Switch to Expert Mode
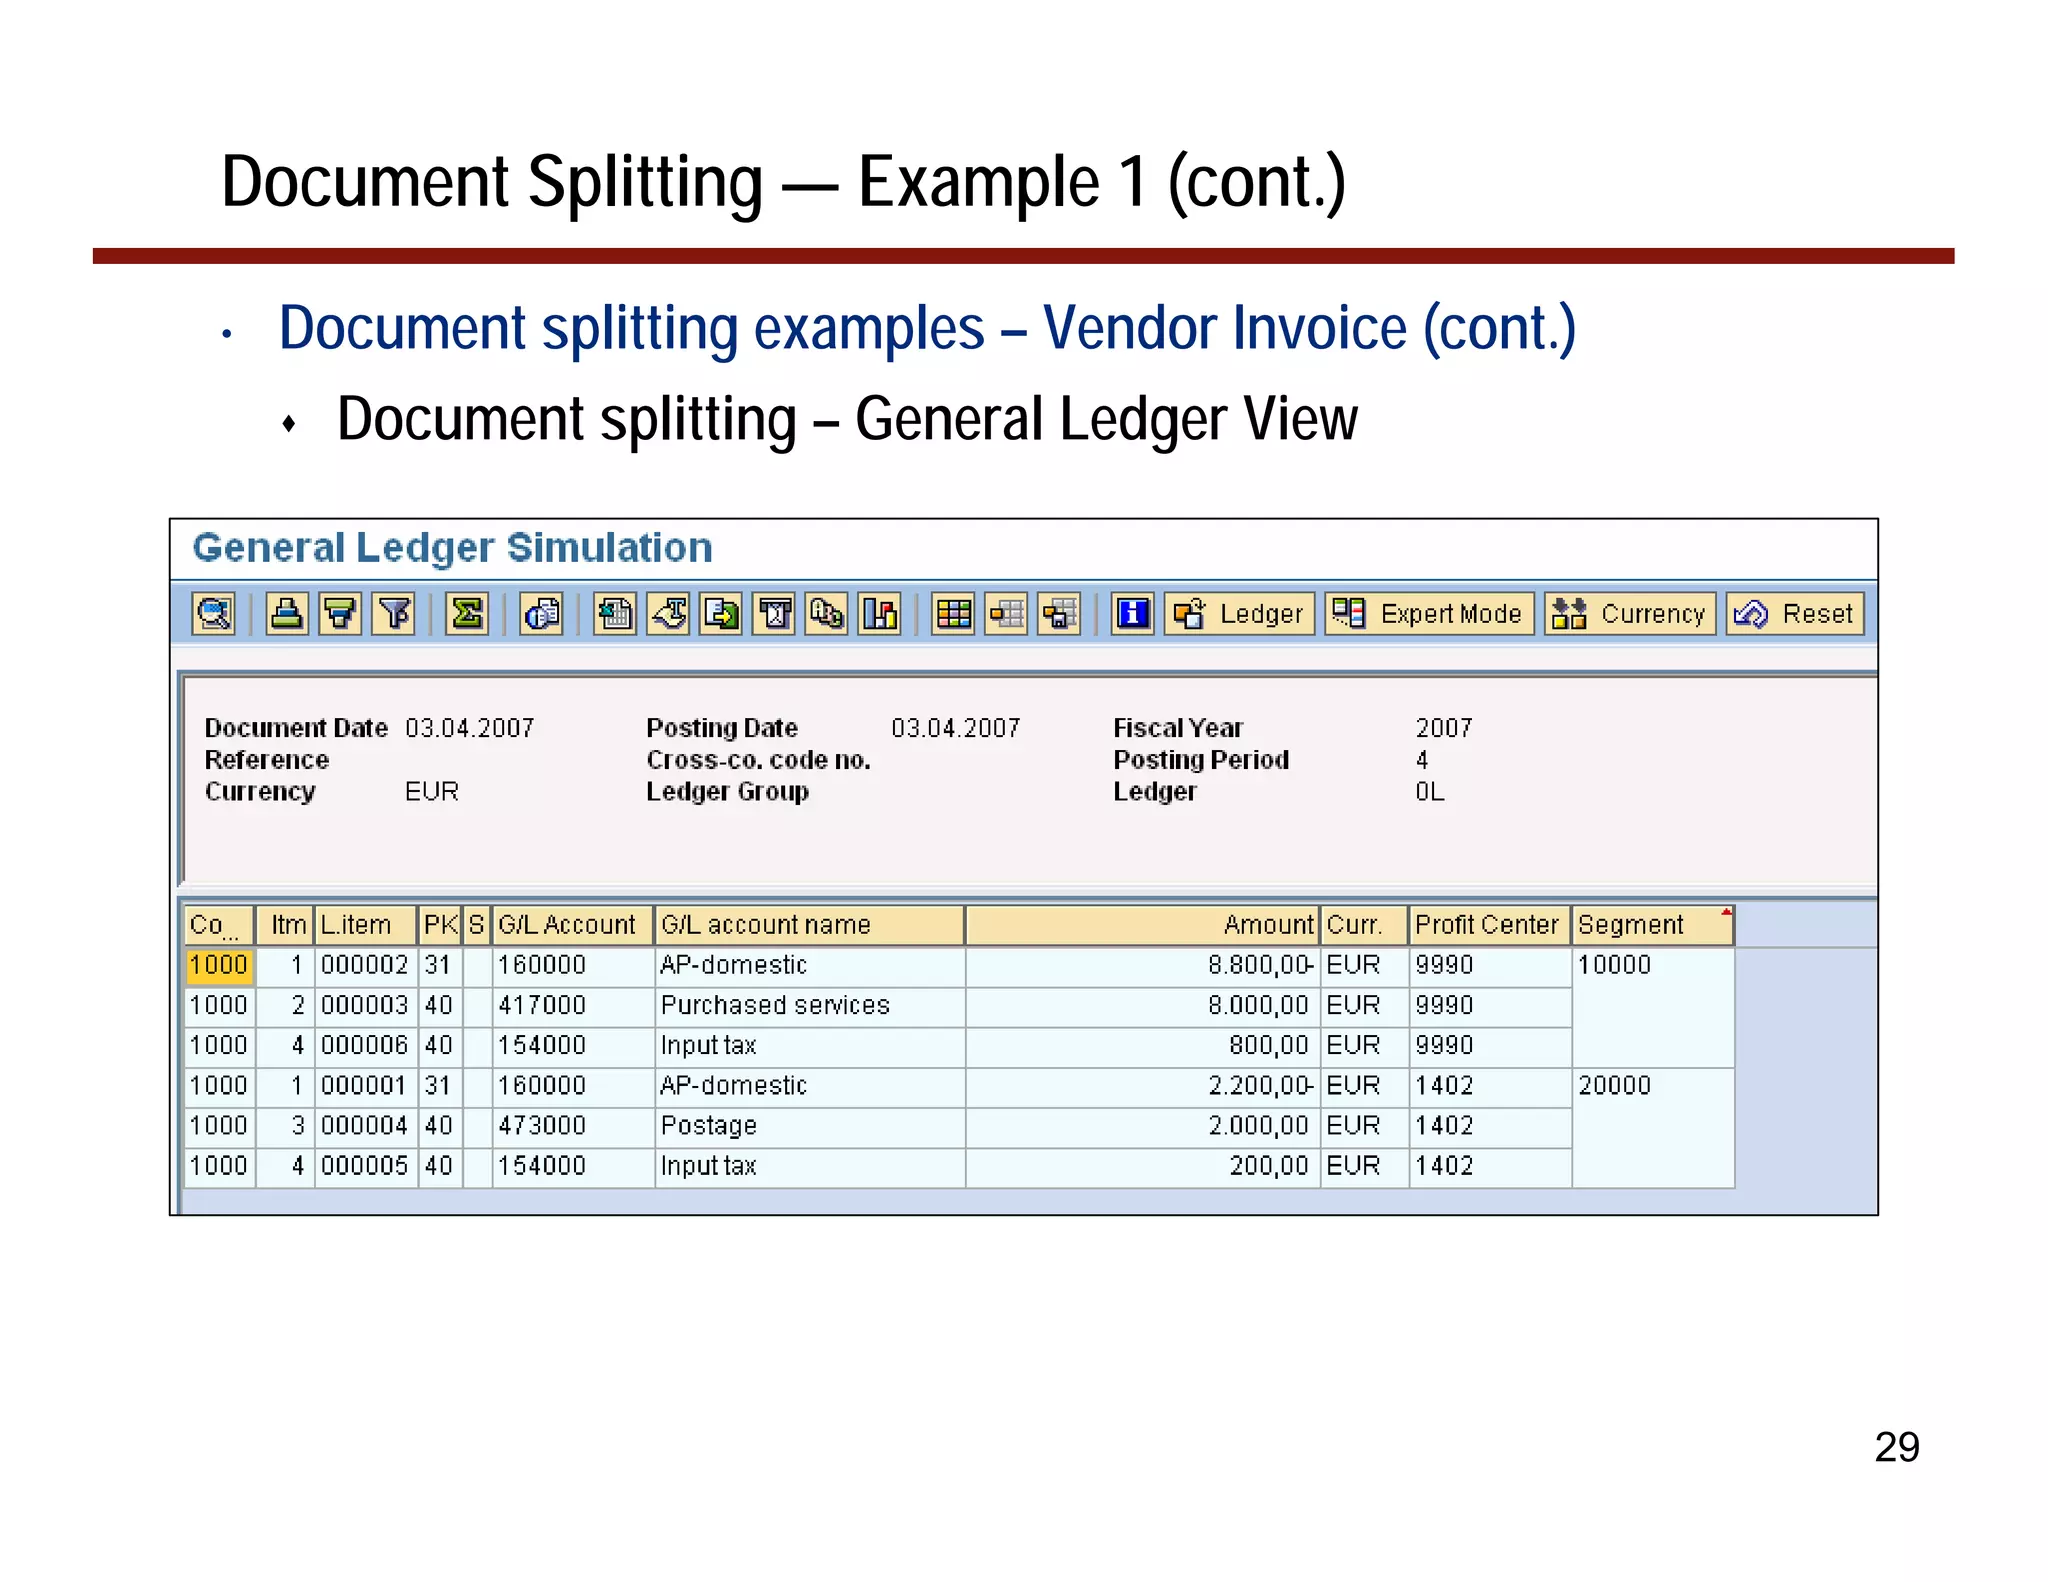 pos(1429,613)
